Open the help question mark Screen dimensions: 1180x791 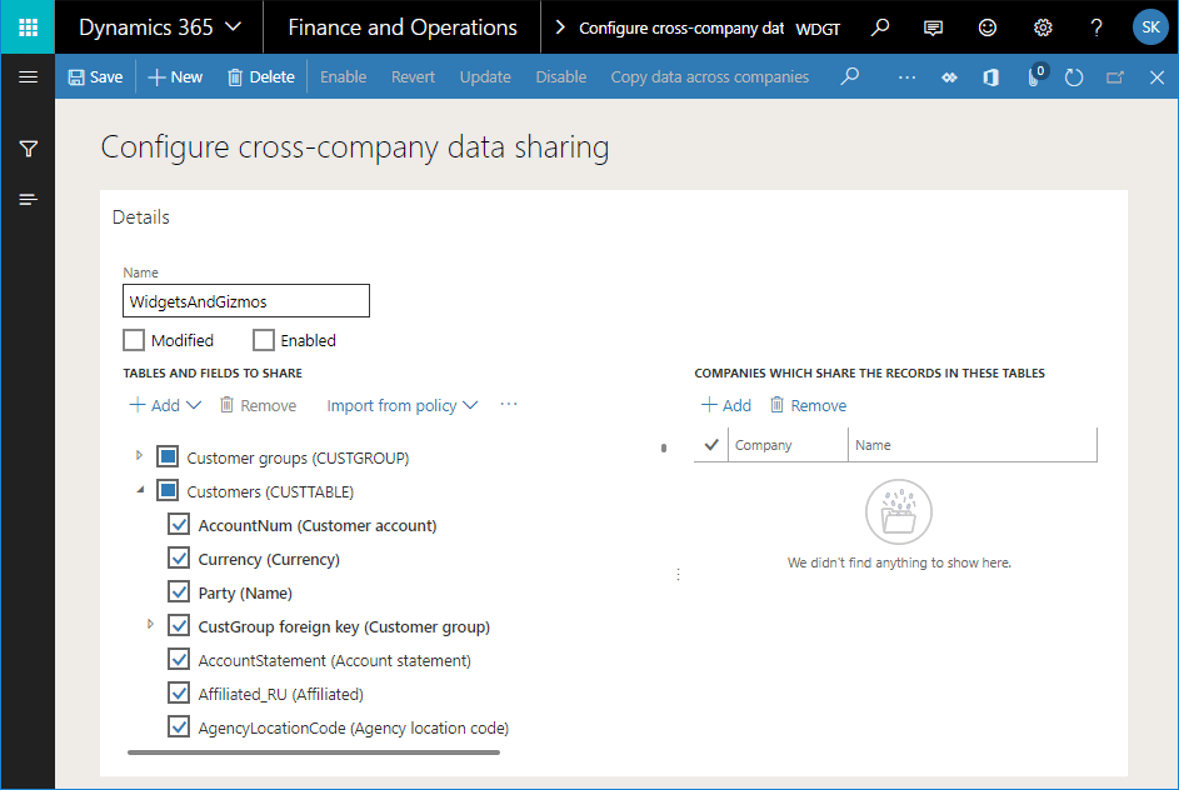(x=1096, y=28)
